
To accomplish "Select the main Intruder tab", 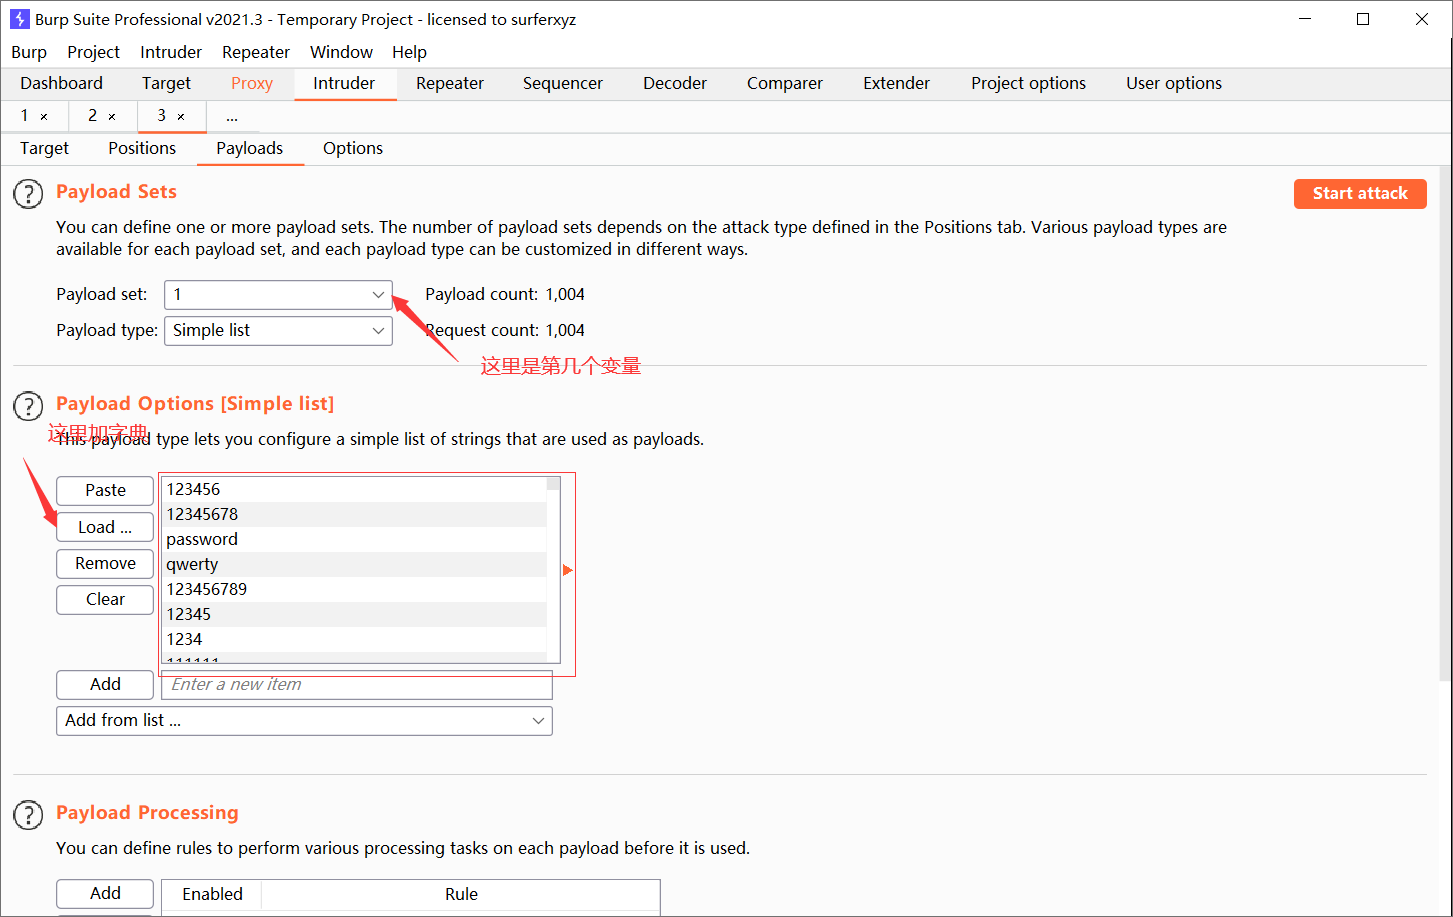I will click(x=344, y=83).
